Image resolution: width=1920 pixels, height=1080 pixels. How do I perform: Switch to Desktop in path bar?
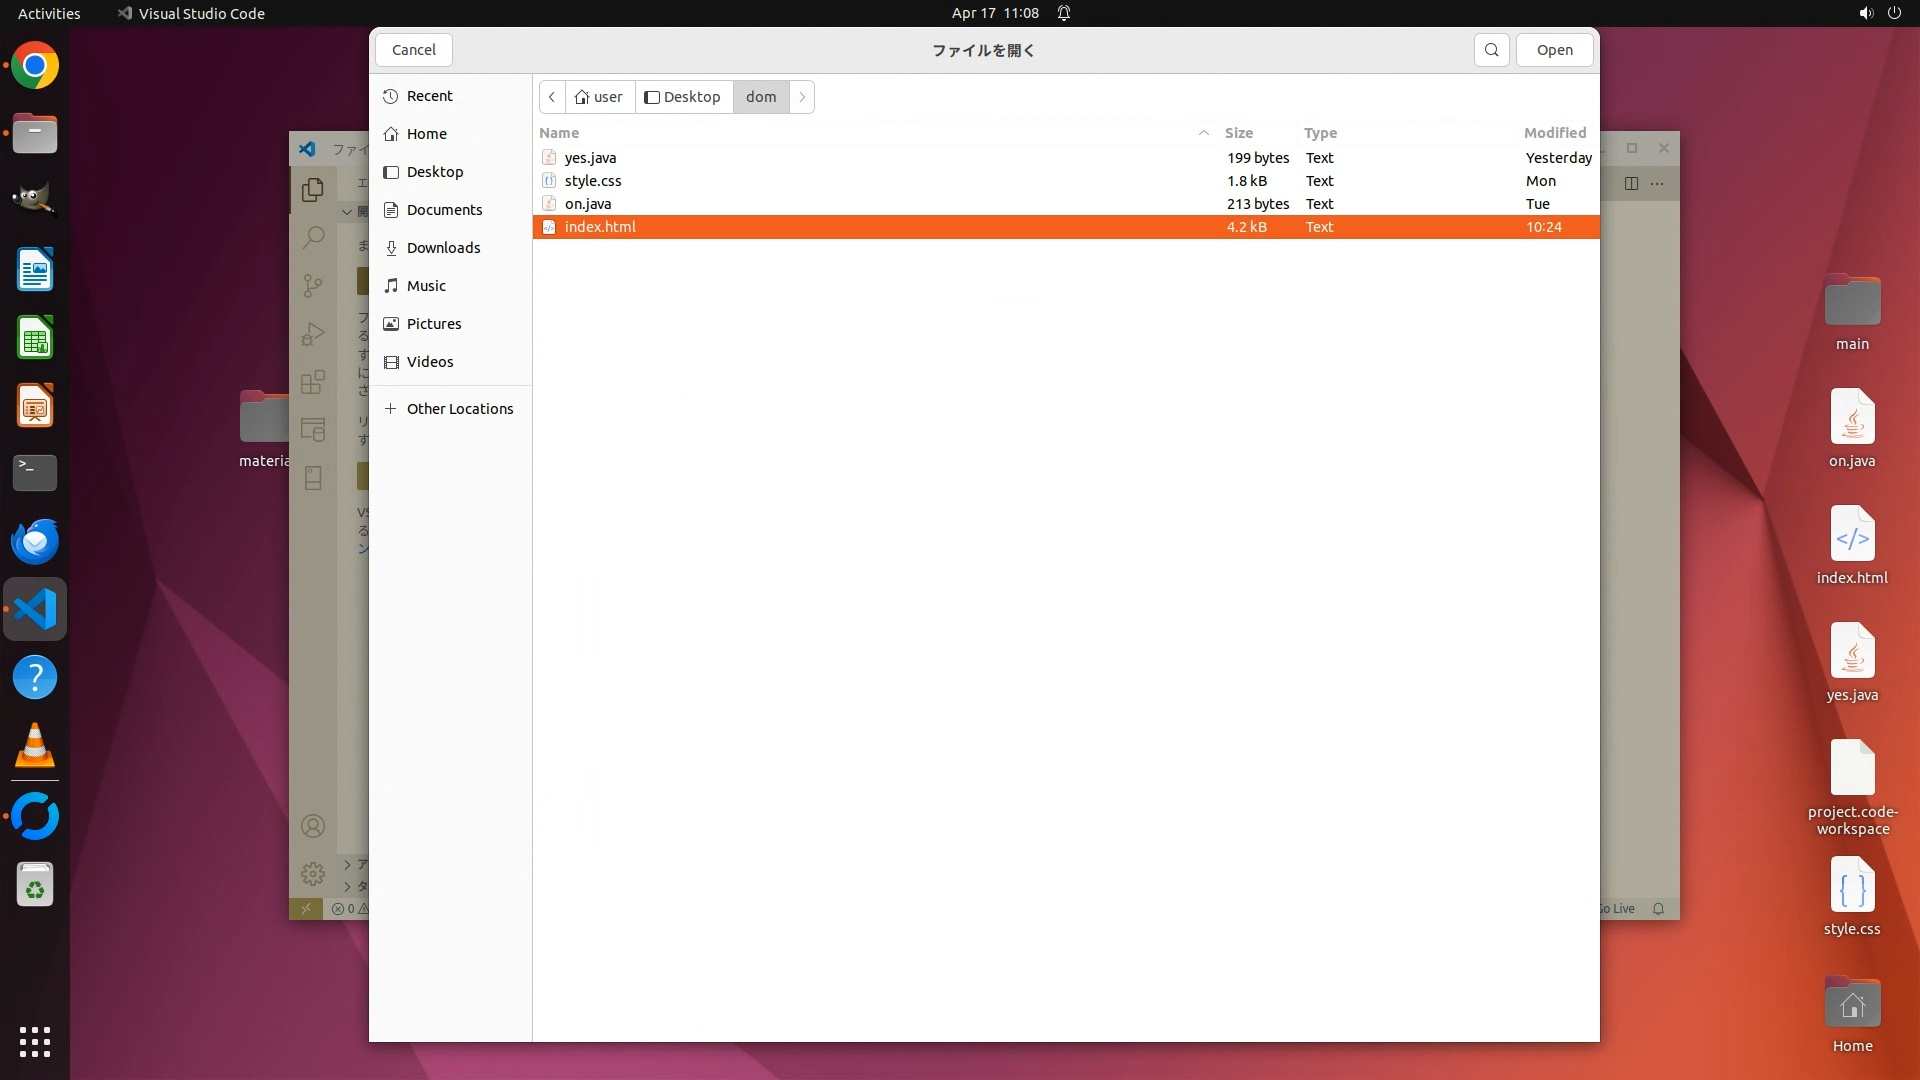(683, 97)
